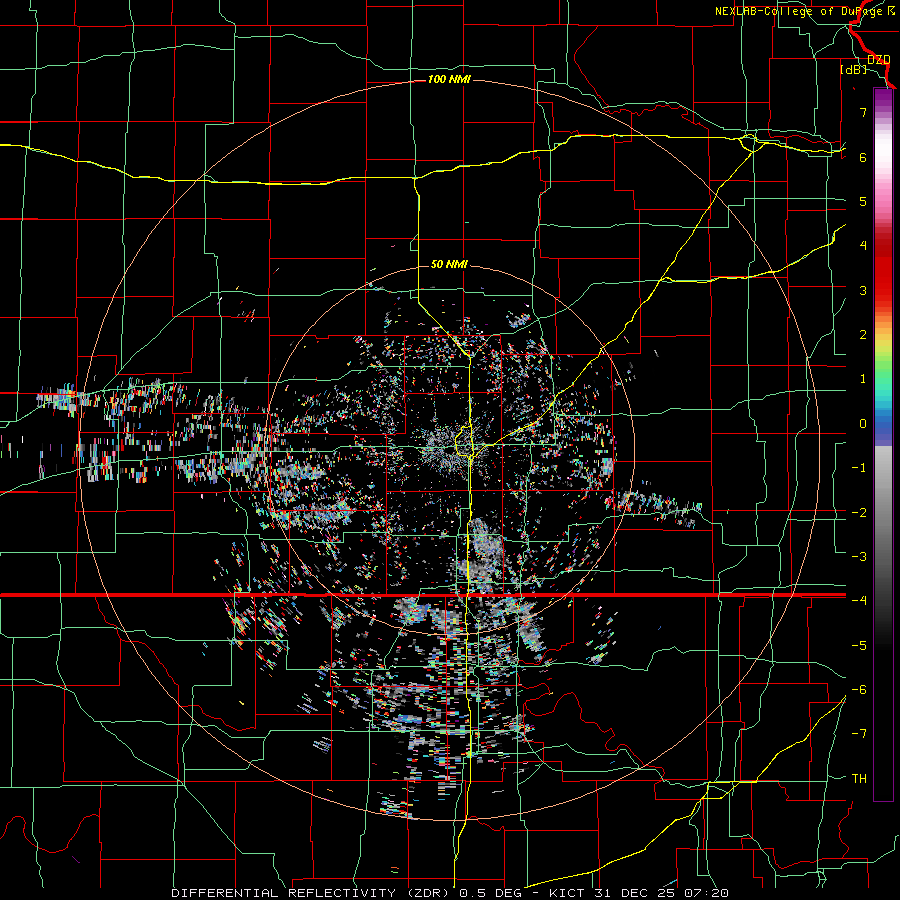Click the 4 dB tick label on the legend
900x900 pixels.
coord(863,246)
